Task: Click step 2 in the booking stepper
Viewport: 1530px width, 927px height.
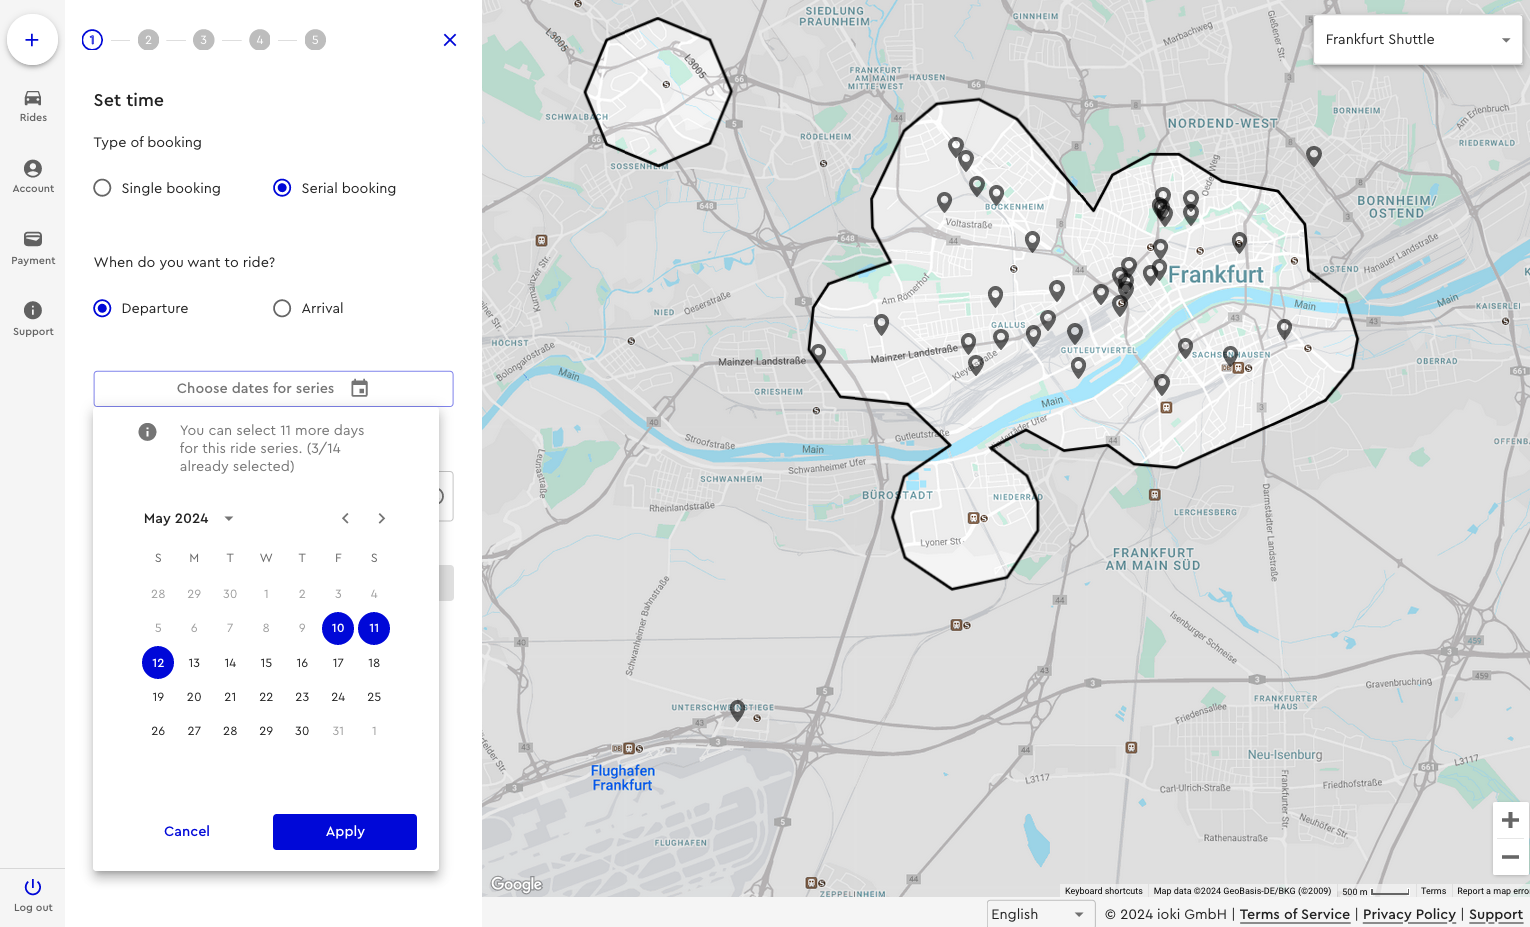Action: [x=148, y=40]
